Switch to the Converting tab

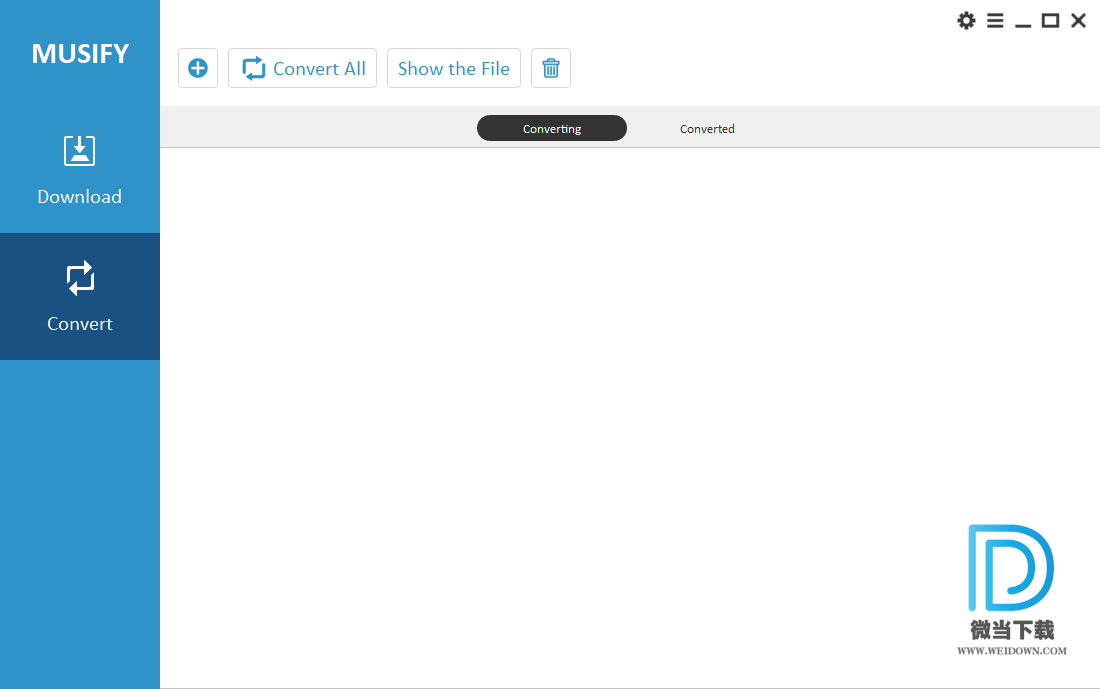[552, 128]
